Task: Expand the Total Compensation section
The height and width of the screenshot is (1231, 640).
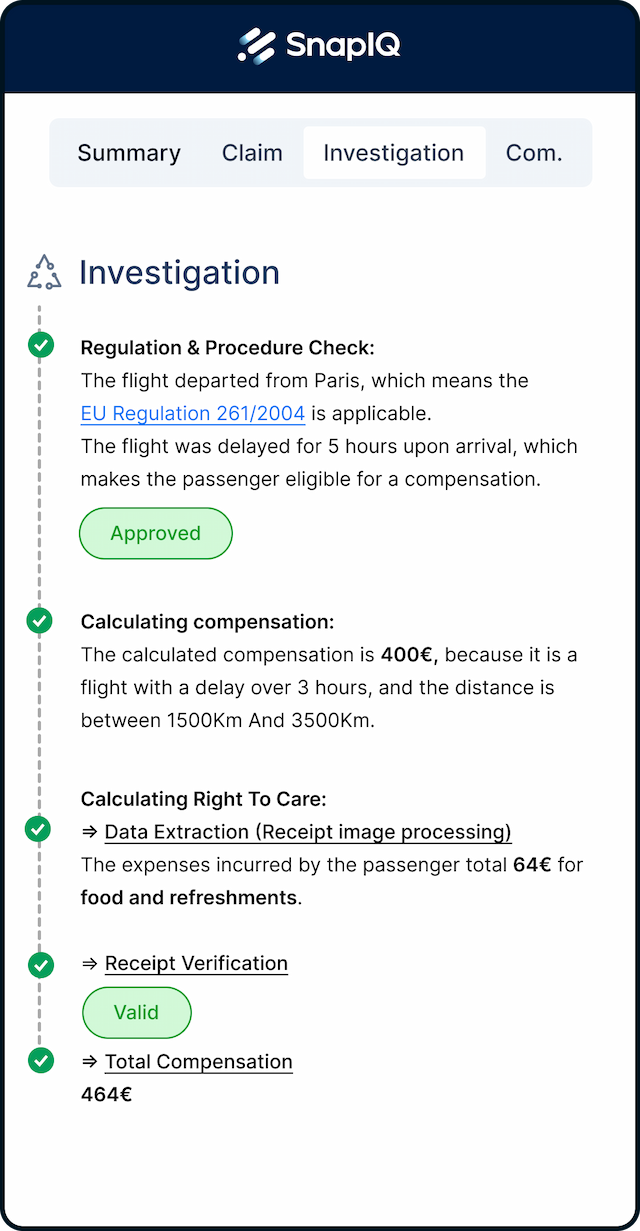Action: pyautogui.click(x=198, y=1062)
